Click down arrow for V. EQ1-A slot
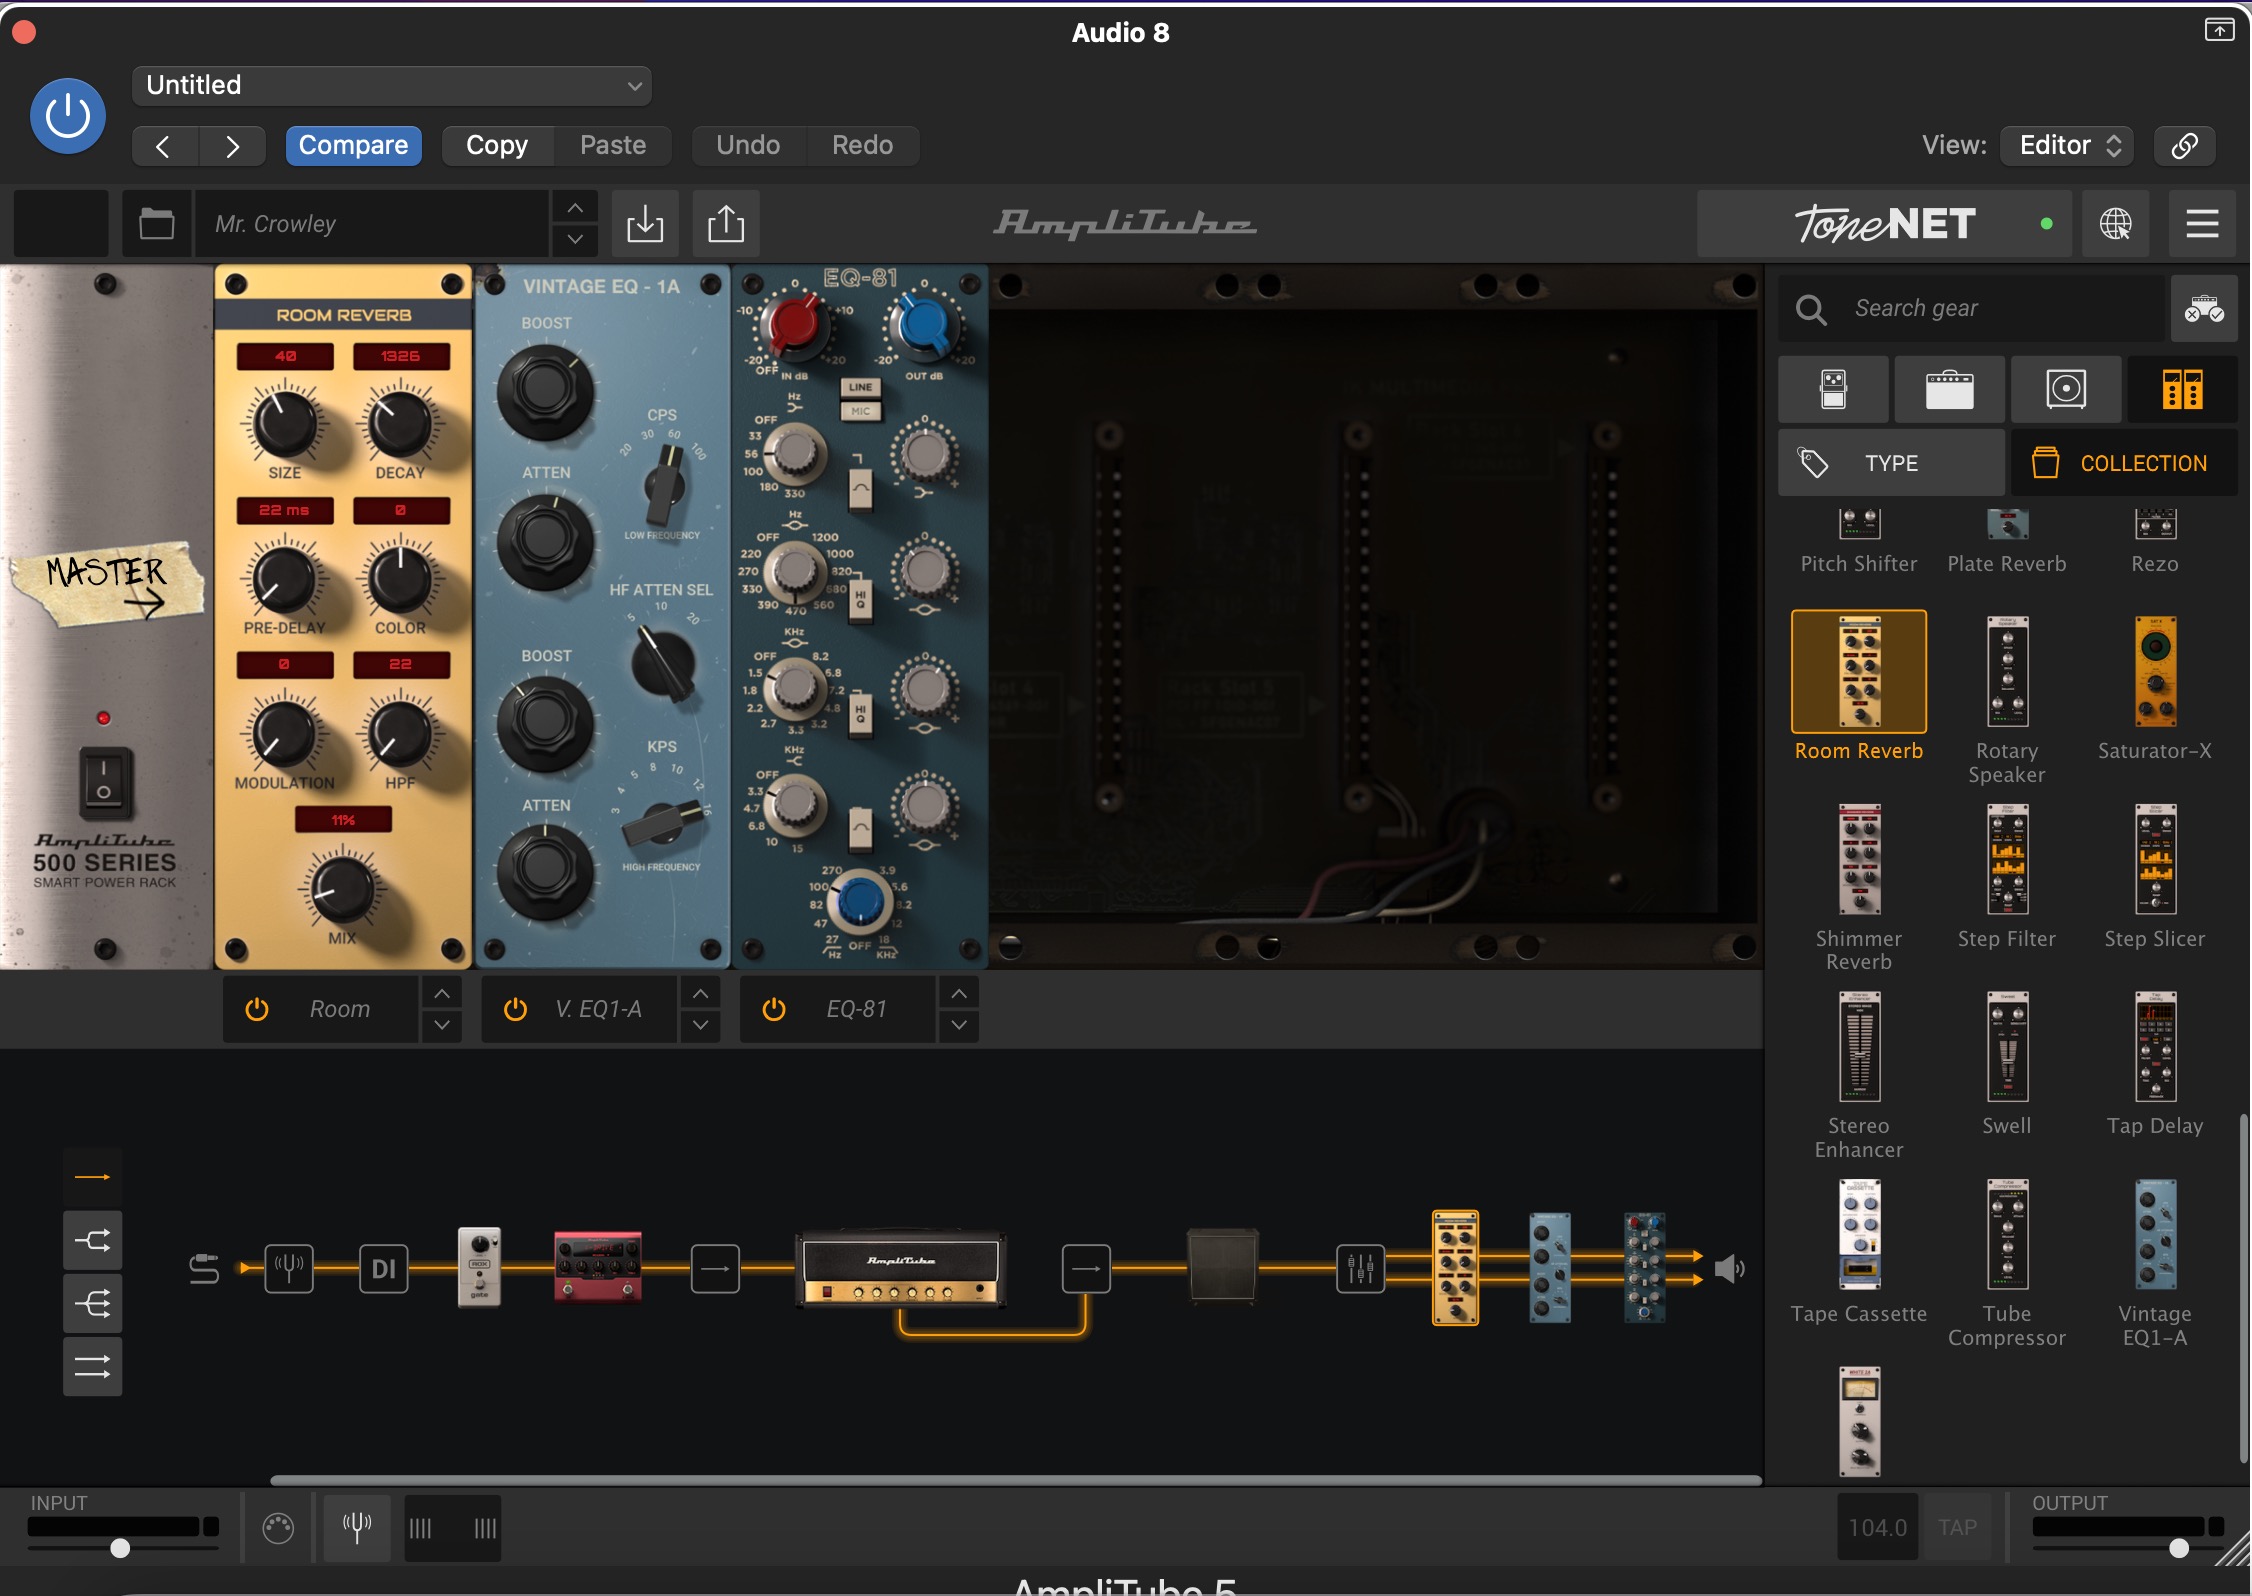 (701, 1025)
